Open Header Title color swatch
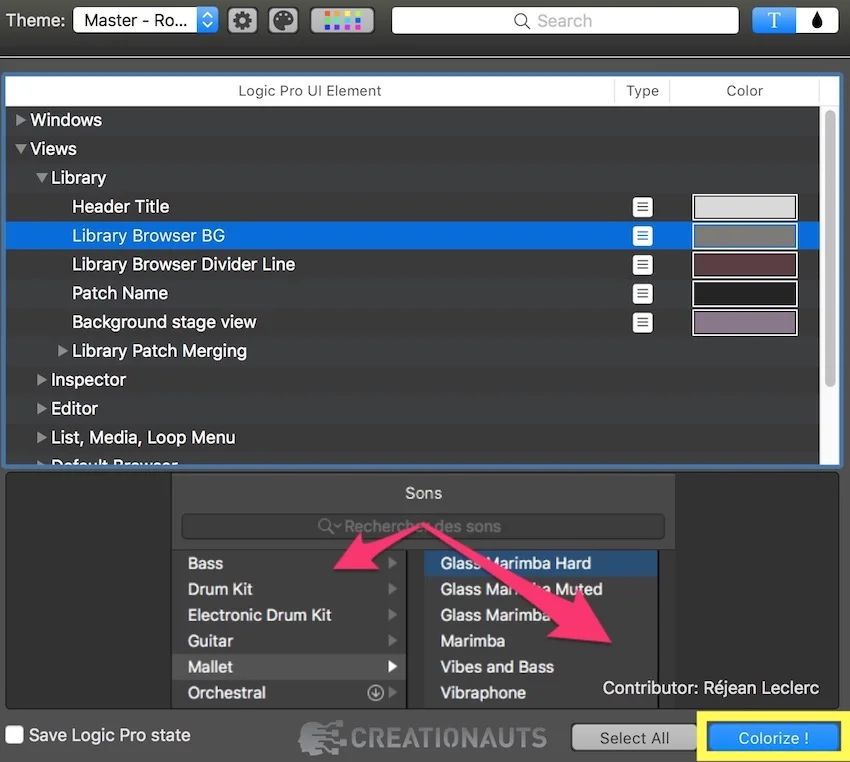This screenshot has width=850, height=762. [745, 207]
